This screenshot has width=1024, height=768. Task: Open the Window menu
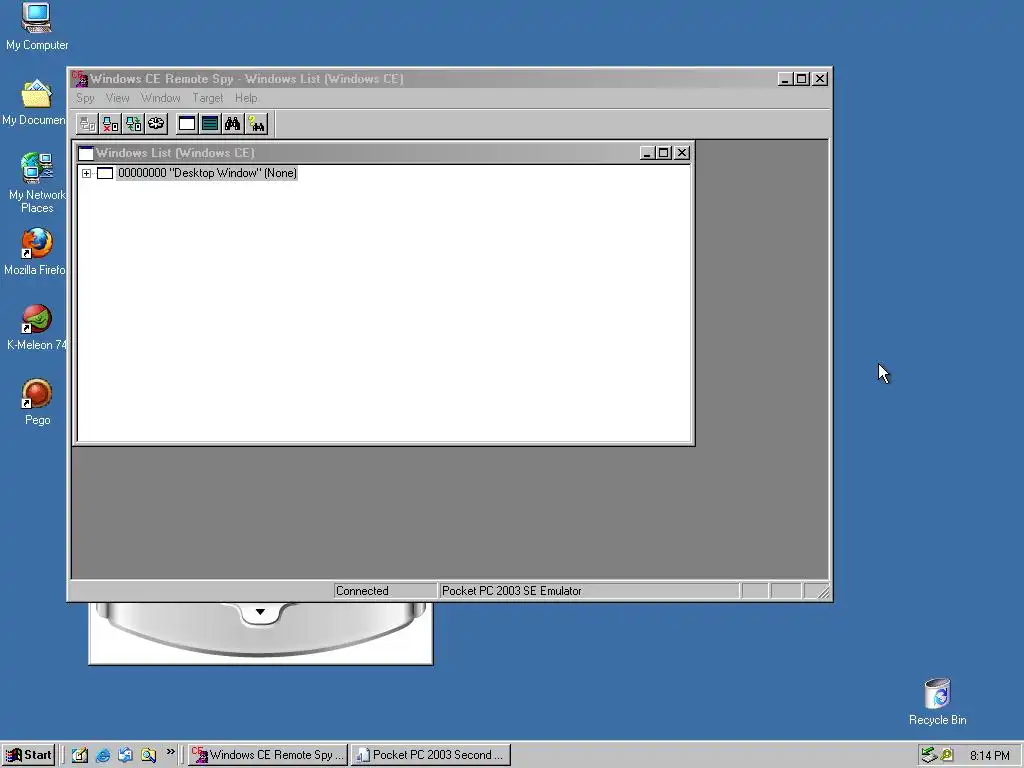tap(160, 98)
